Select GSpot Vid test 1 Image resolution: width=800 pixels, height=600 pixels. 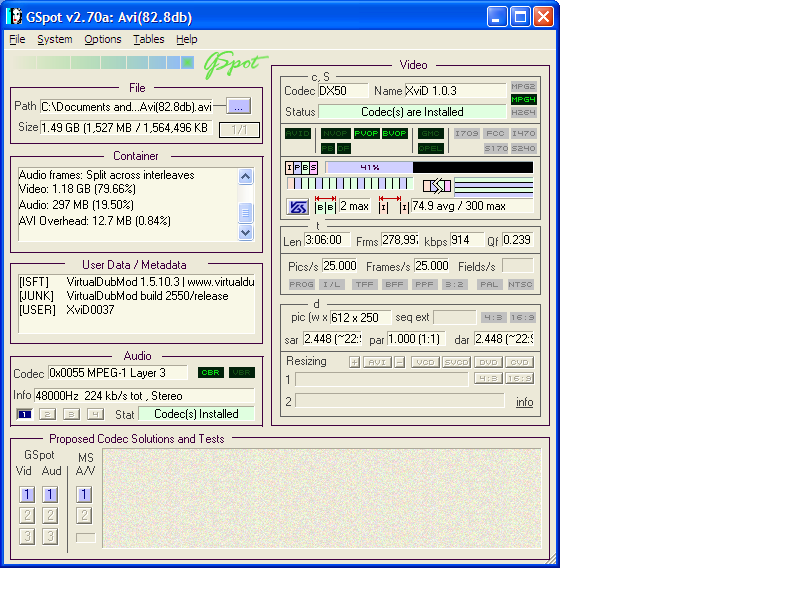[x=27, y=494]
